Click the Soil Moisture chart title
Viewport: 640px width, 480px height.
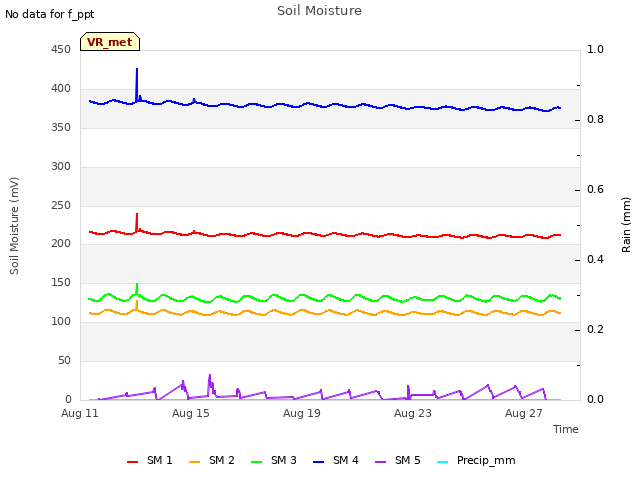[x=319, y=11]
